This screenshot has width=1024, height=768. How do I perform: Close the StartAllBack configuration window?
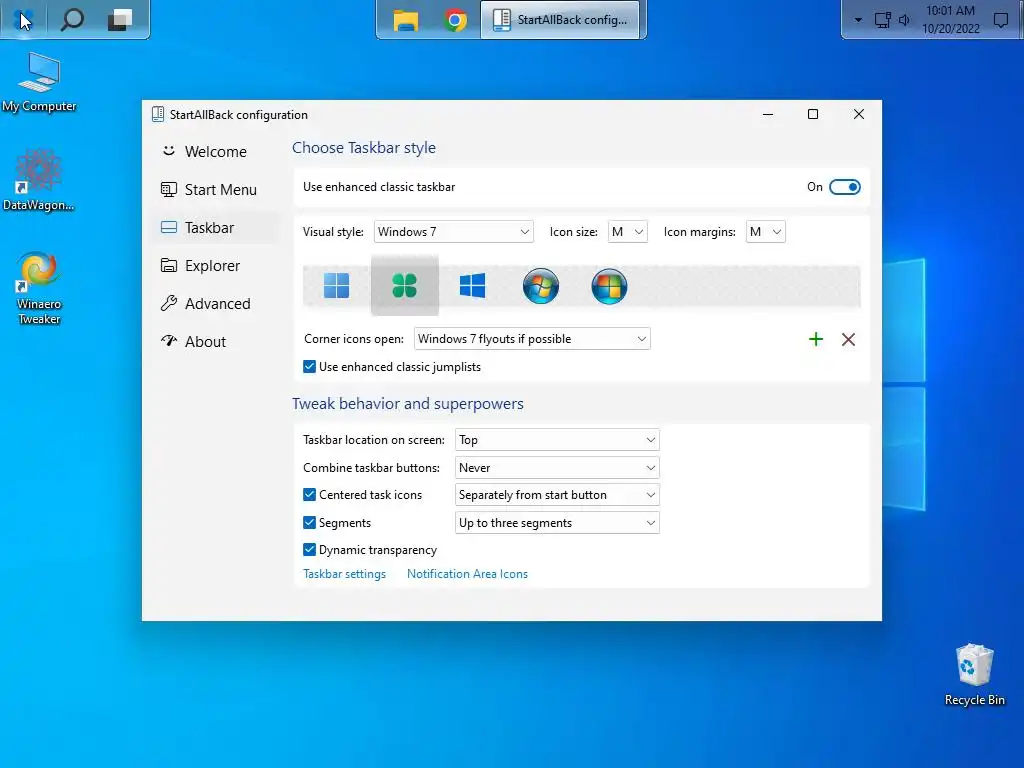pos(859,114)
